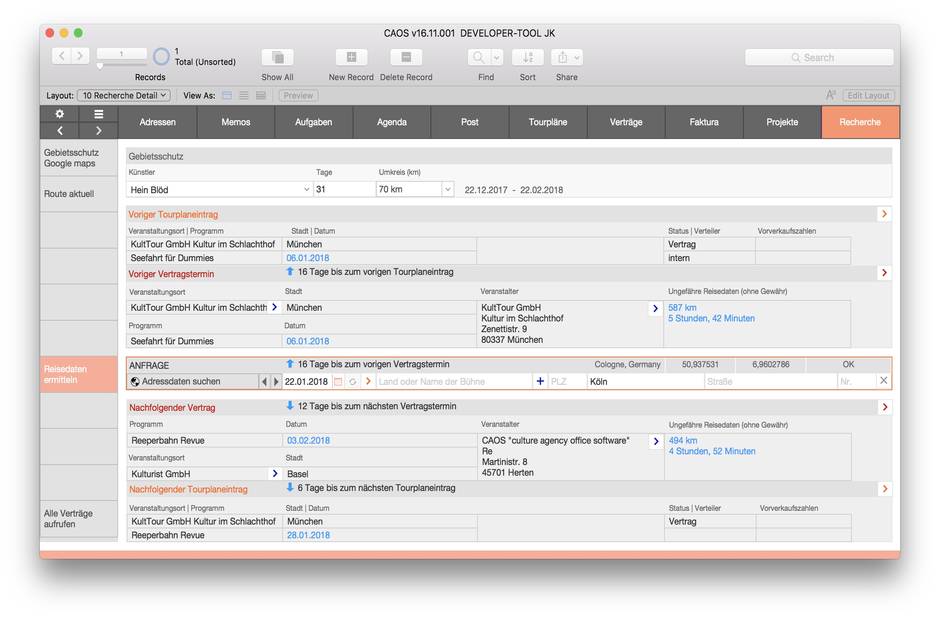Click Gebietsschutz Google maps sidebar button
Screen dimensions: 940x620
pos(79,158)
